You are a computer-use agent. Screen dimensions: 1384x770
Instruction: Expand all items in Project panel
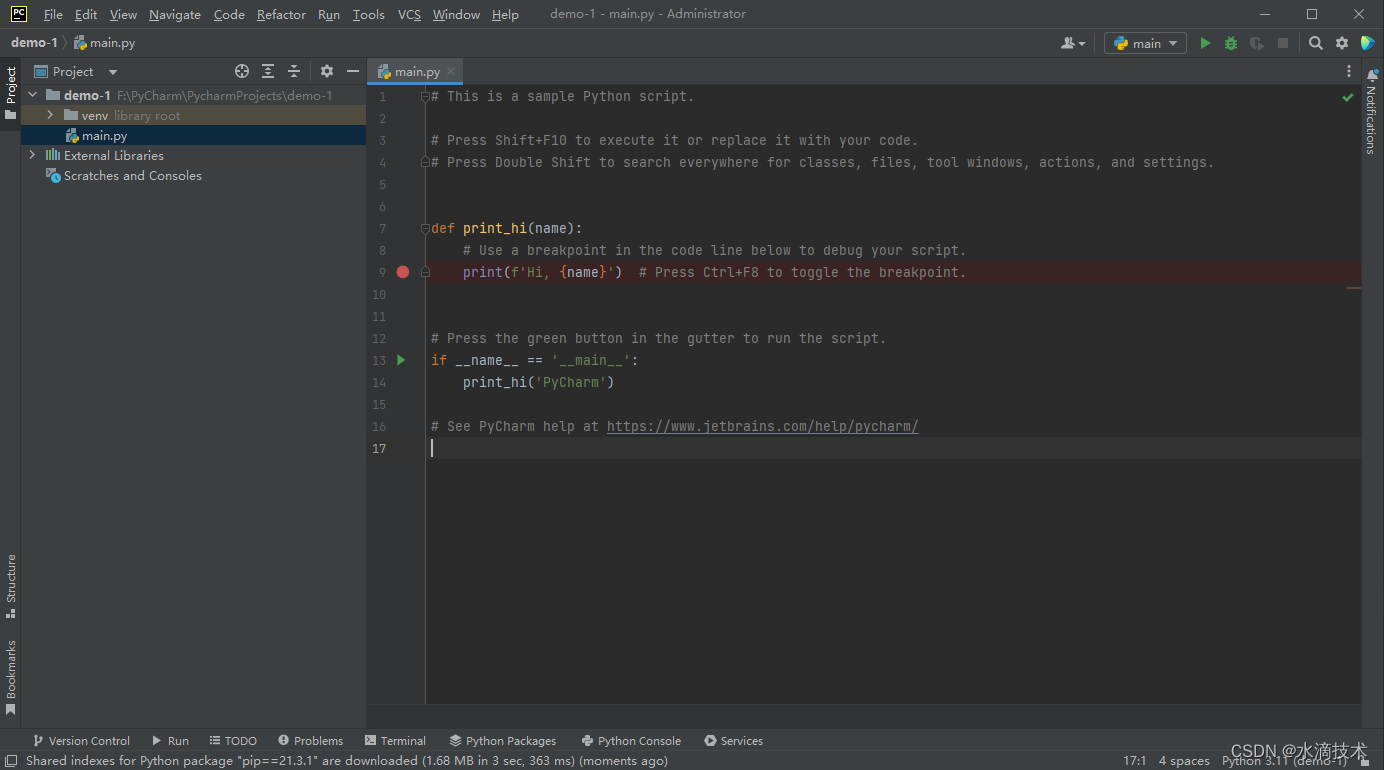click(268, 71)
